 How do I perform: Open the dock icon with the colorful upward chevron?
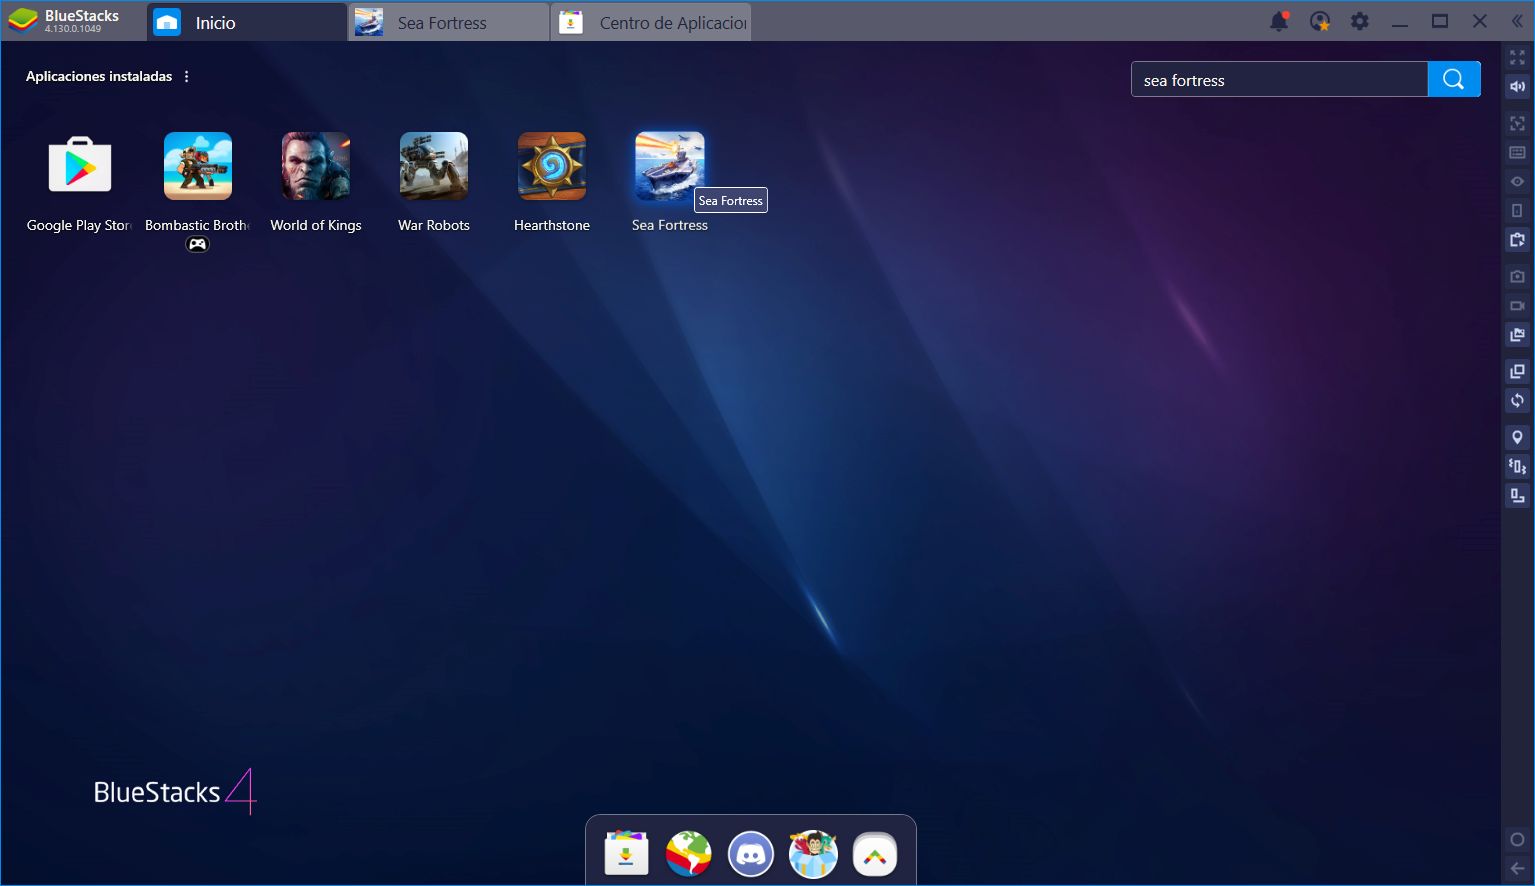pos(875,854)
